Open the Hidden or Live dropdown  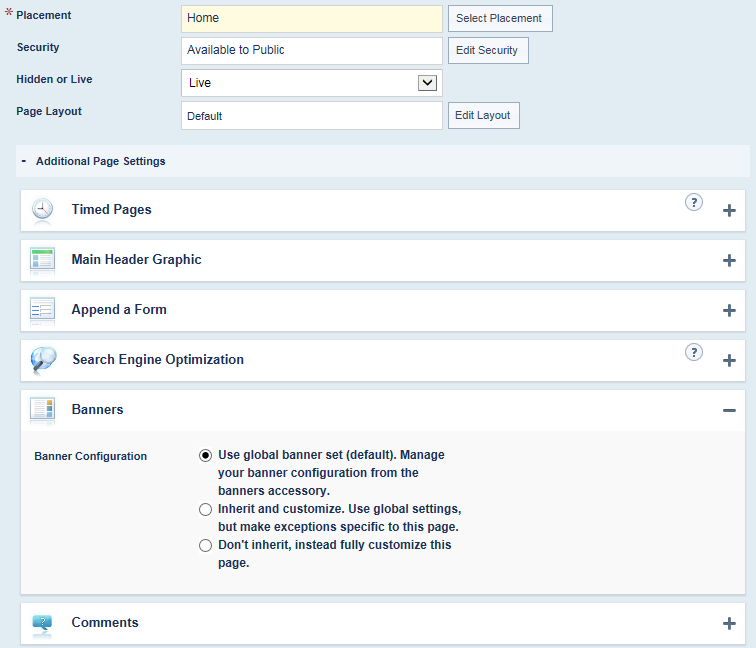[311, 83]
